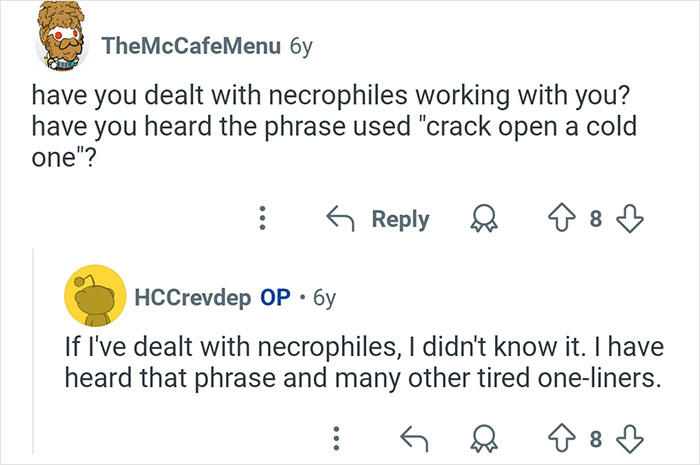Open three-dot options on HCCrevdep's reply
This screenshot has width=700, height=465.
(338, 435)
